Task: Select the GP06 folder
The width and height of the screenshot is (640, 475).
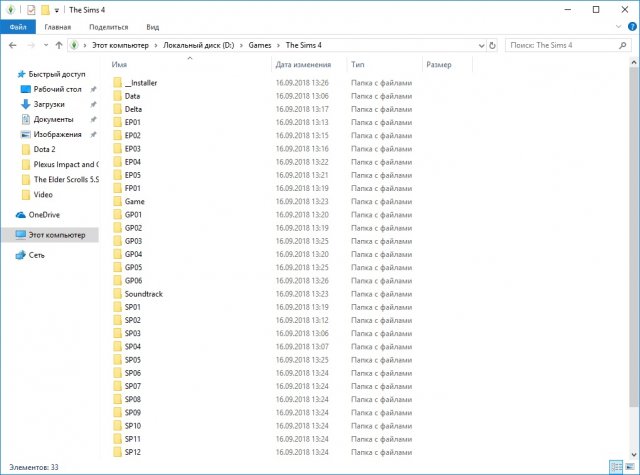Action: pos(133,280)
